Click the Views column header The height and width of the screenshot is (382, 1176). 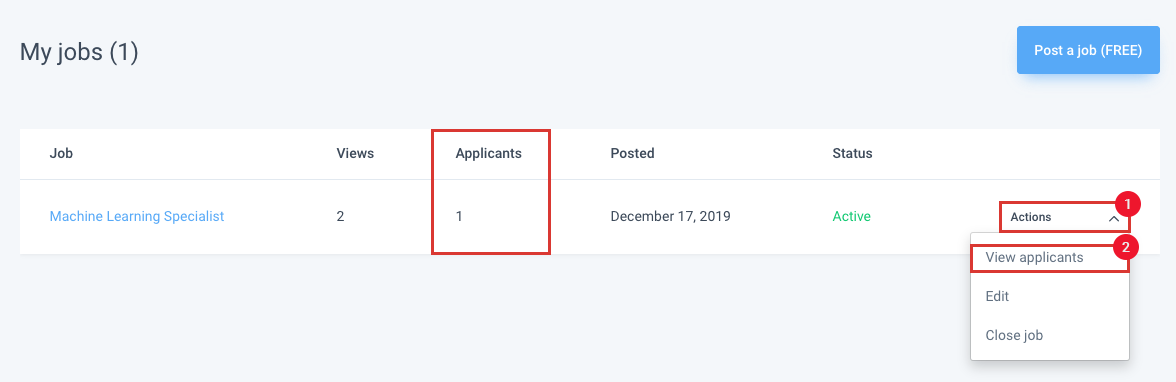point(355,153)
